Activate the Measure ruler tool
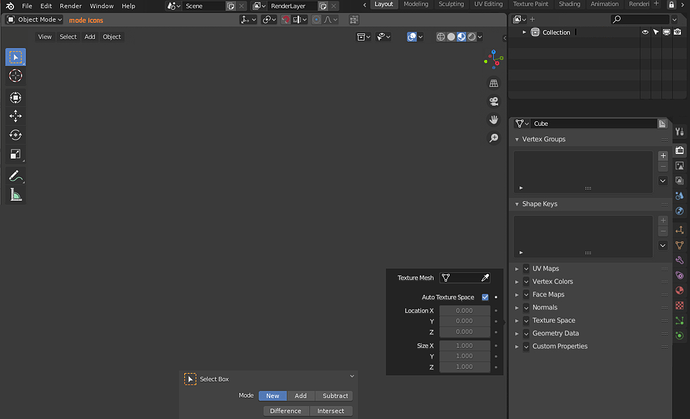 (15, 195)
